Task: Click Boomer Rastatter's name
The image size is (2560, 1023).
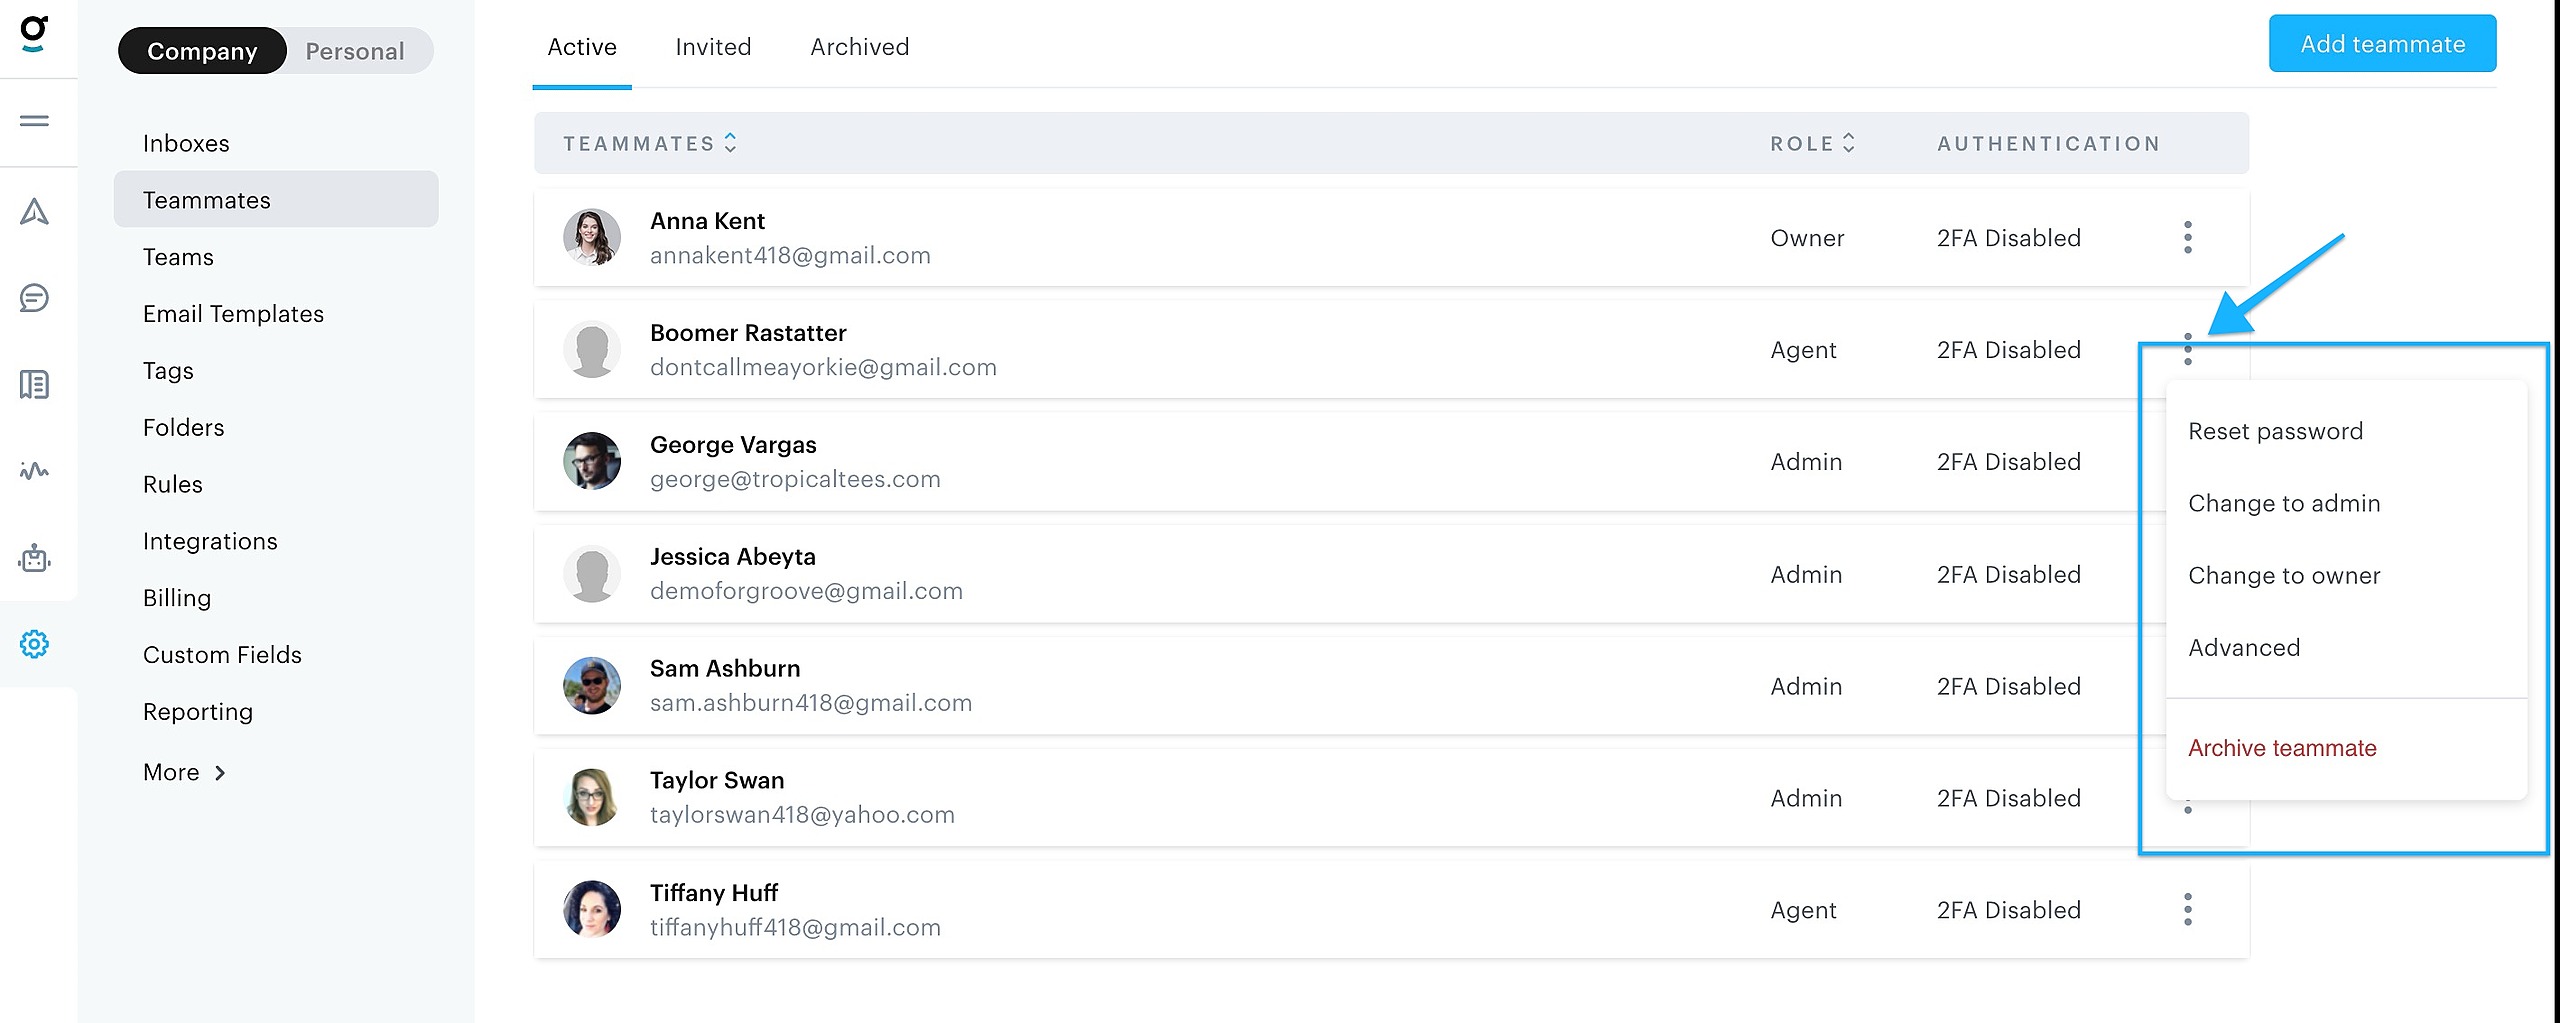Action: 748,333
